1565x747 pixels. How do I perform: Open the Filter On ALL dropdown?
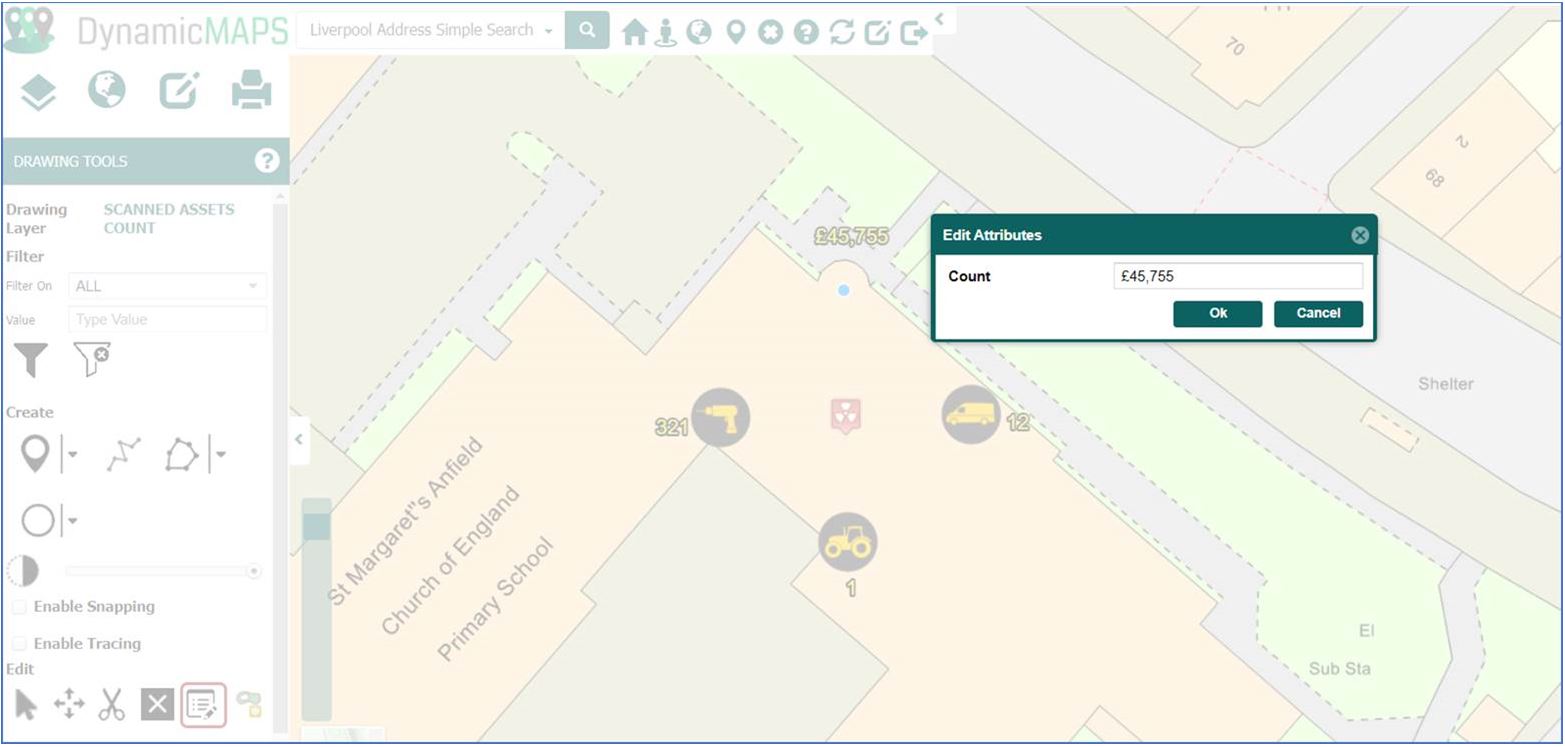[167, 286]
